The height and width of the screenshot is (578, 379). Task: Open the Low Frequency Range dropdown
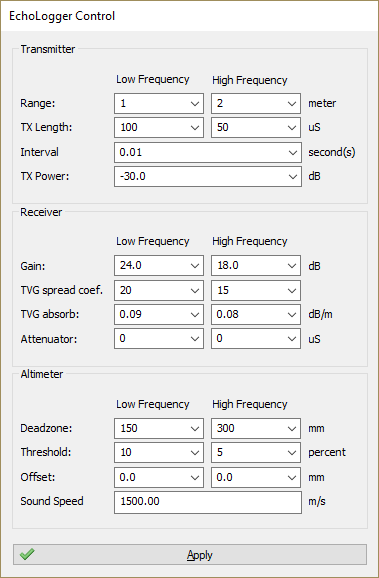[x=159, y=103]
